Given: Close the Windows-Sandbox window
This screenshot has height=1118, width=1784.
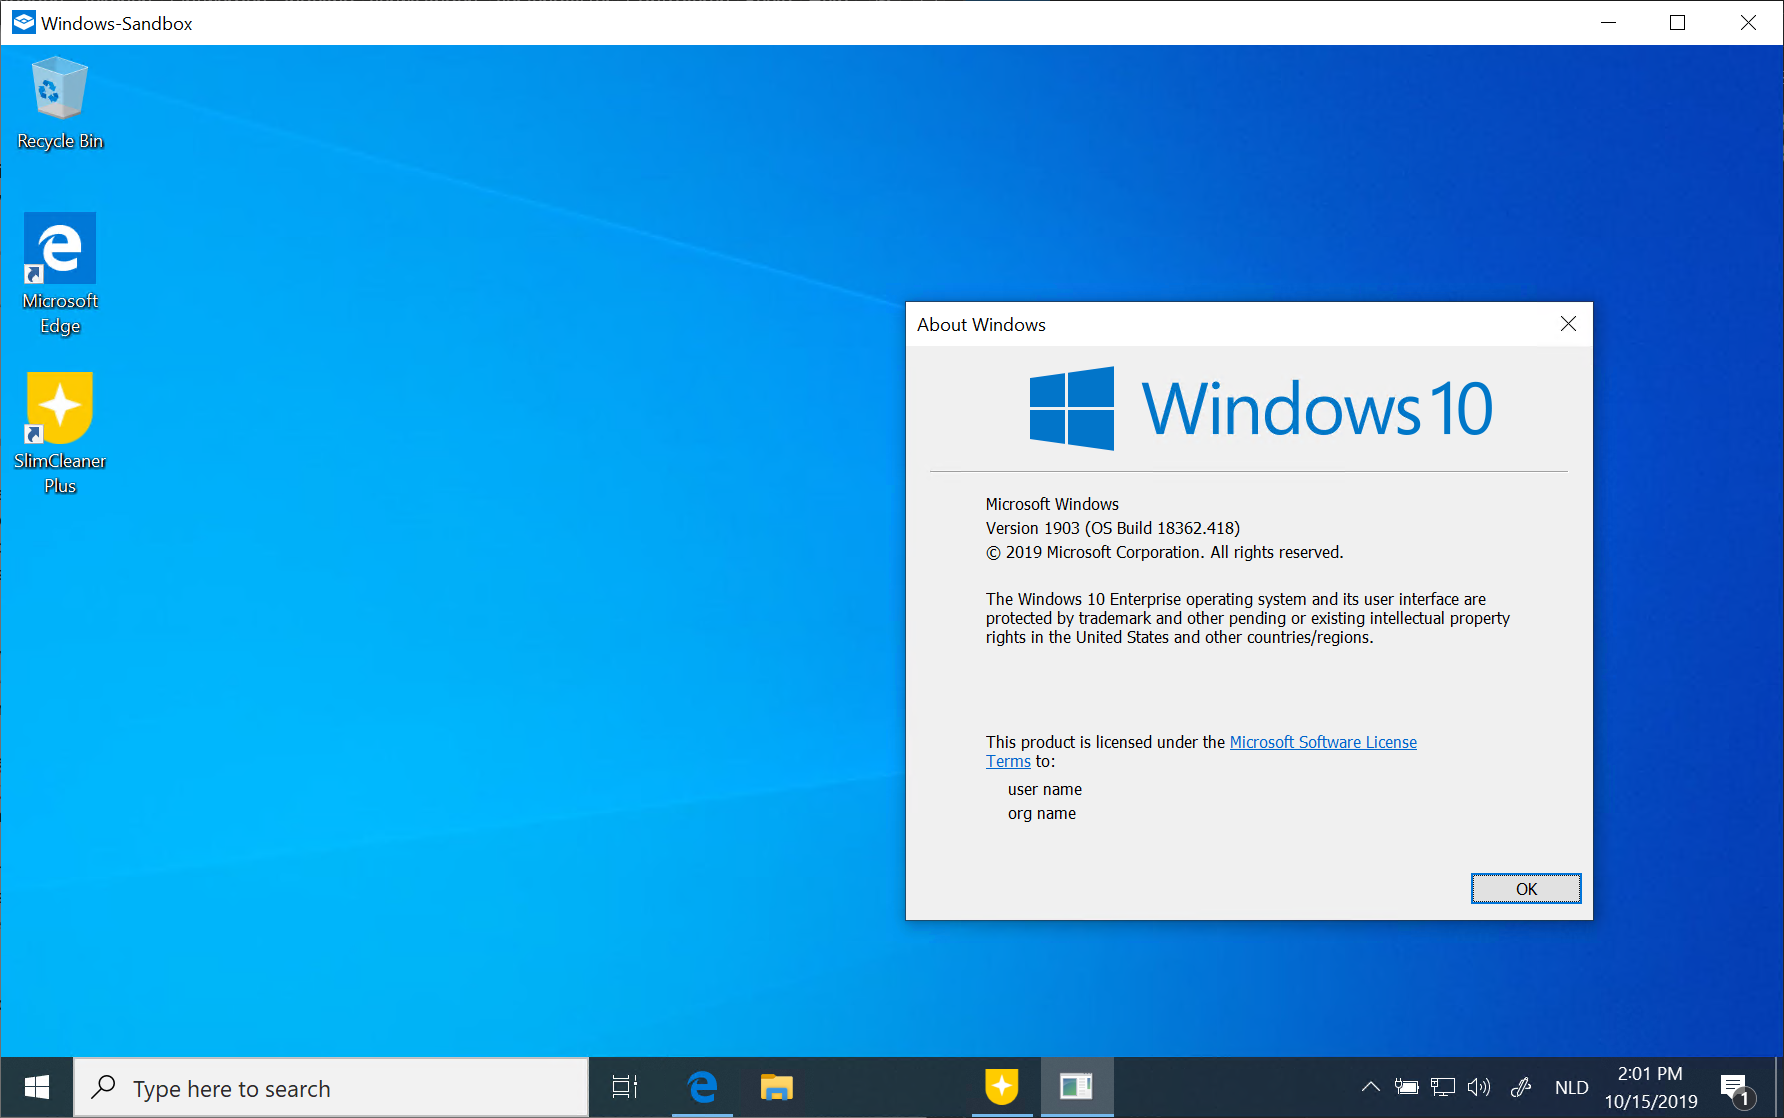Looking at the screenshot, I should (1748, 22).
